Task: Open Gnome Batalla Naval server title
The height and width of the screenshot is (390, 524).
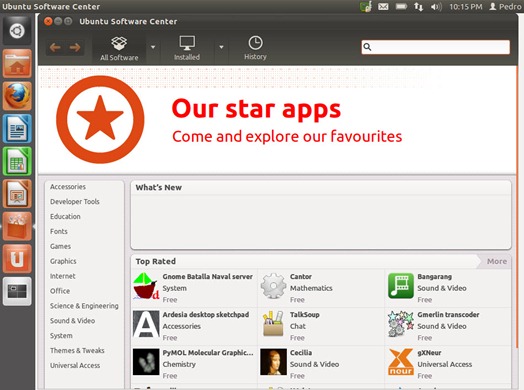Action: [208, 277]
